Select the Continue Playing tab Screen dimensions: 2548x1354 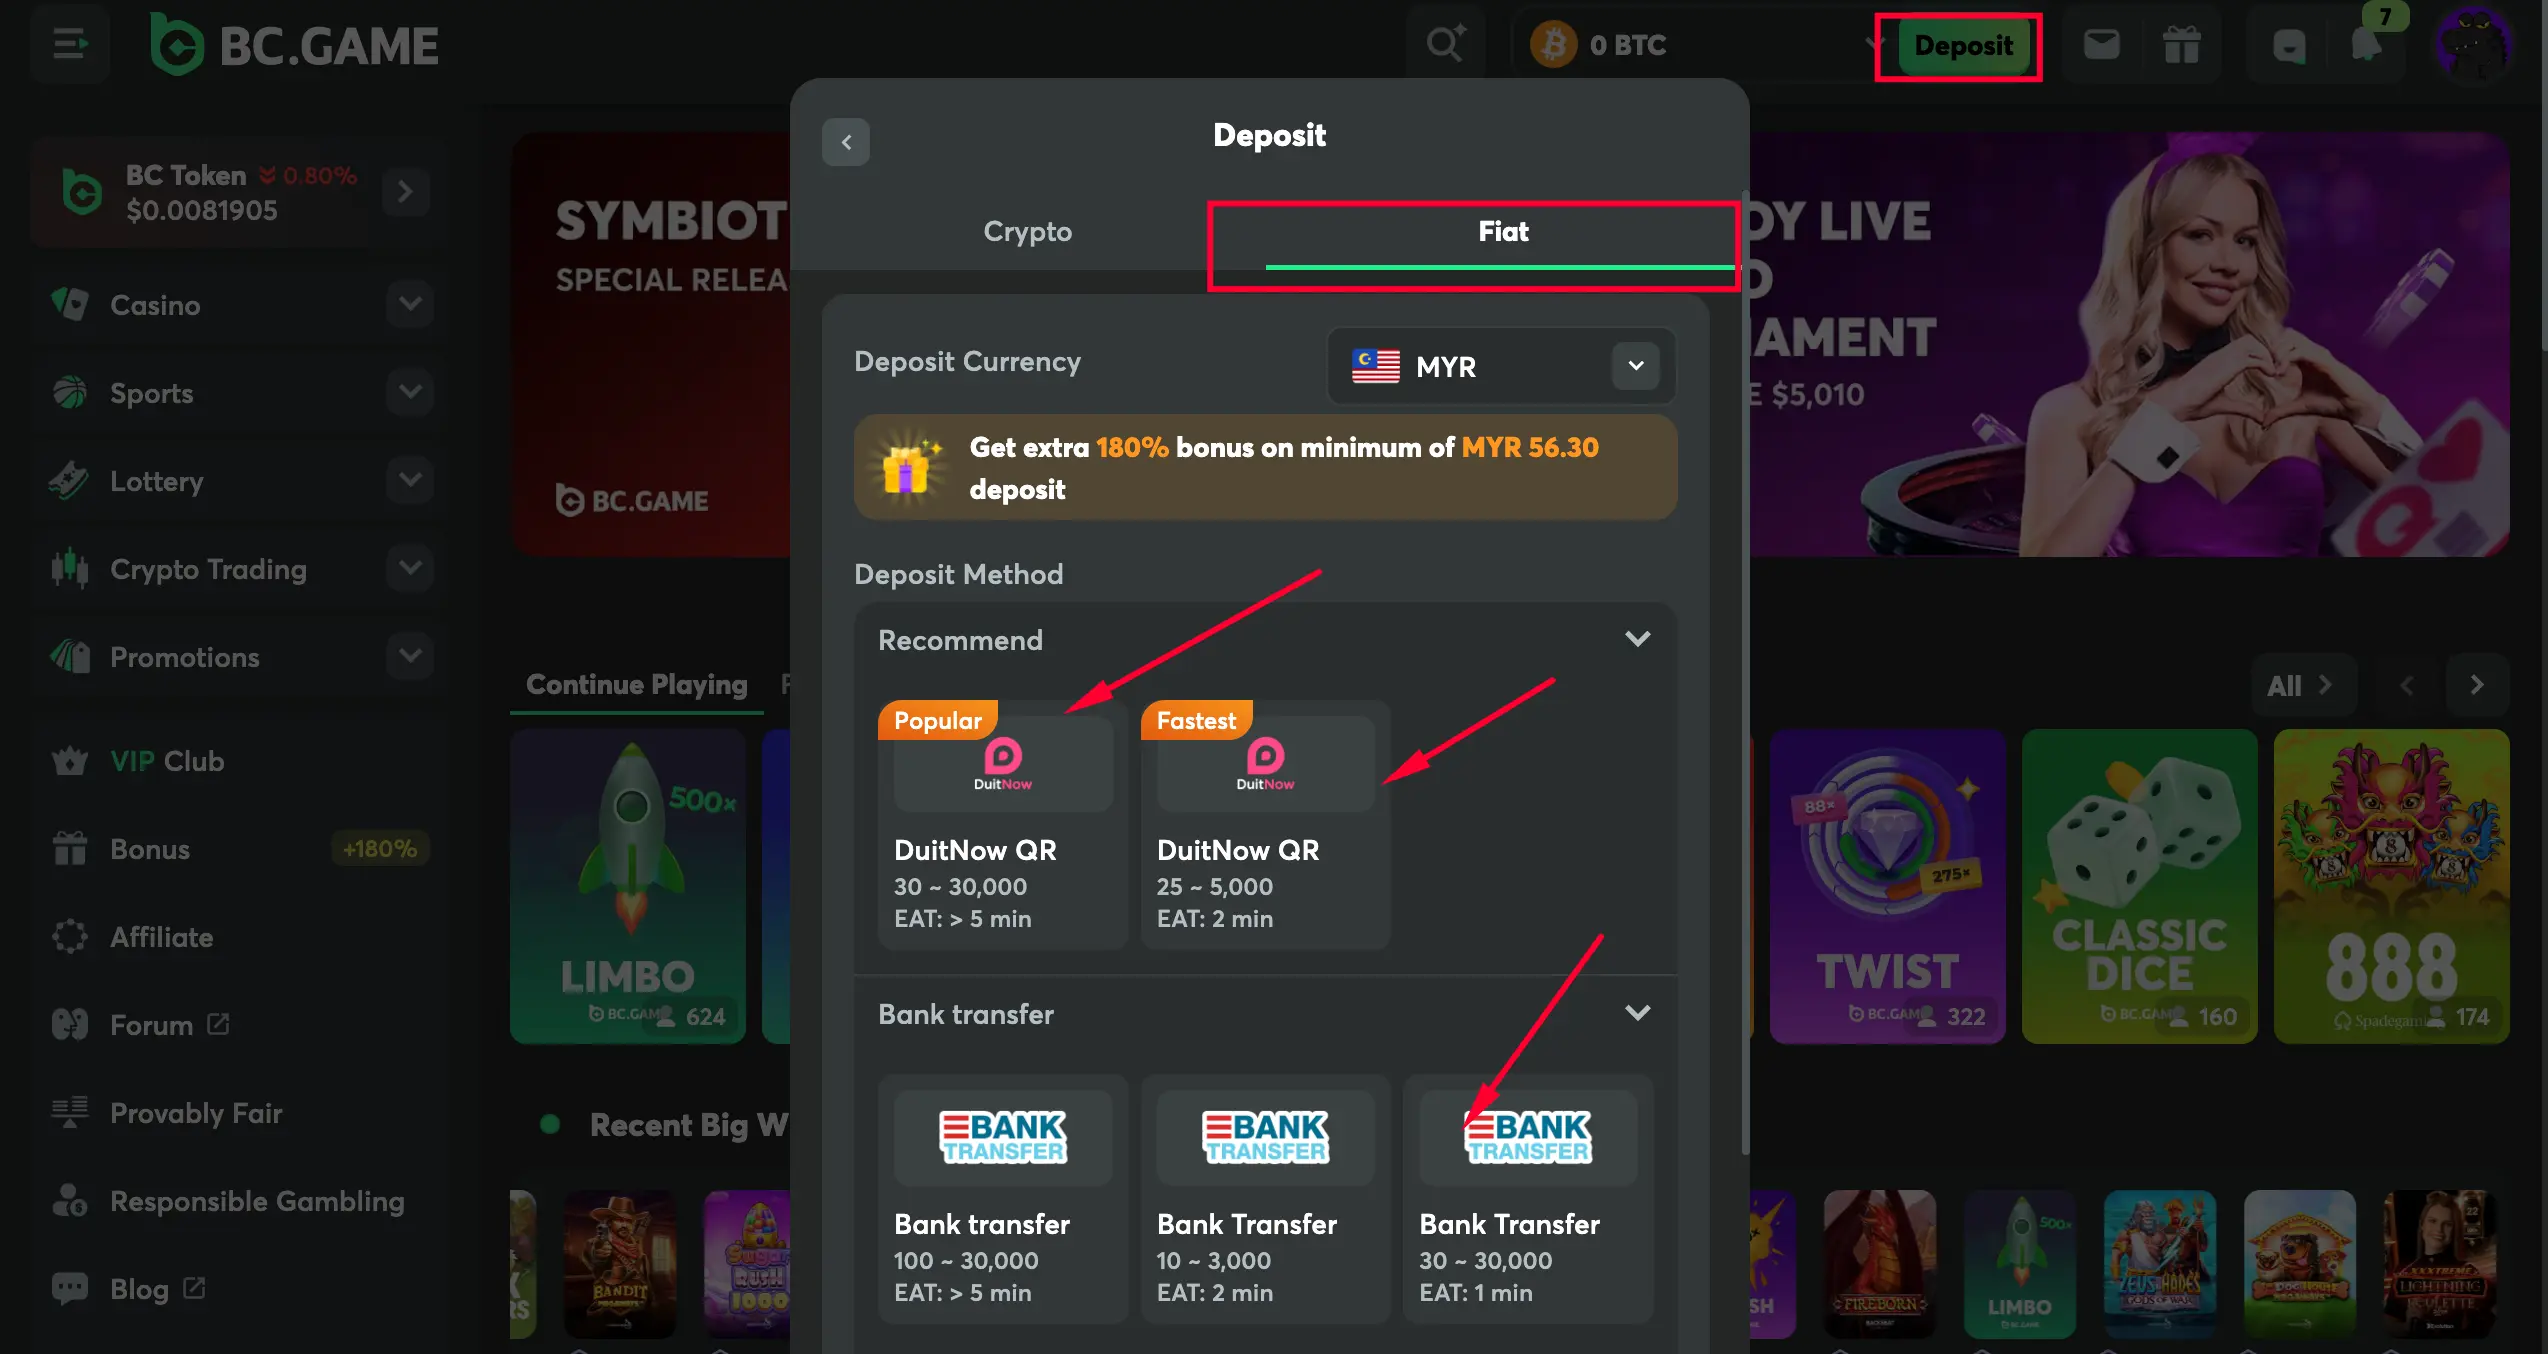(637, 684)
